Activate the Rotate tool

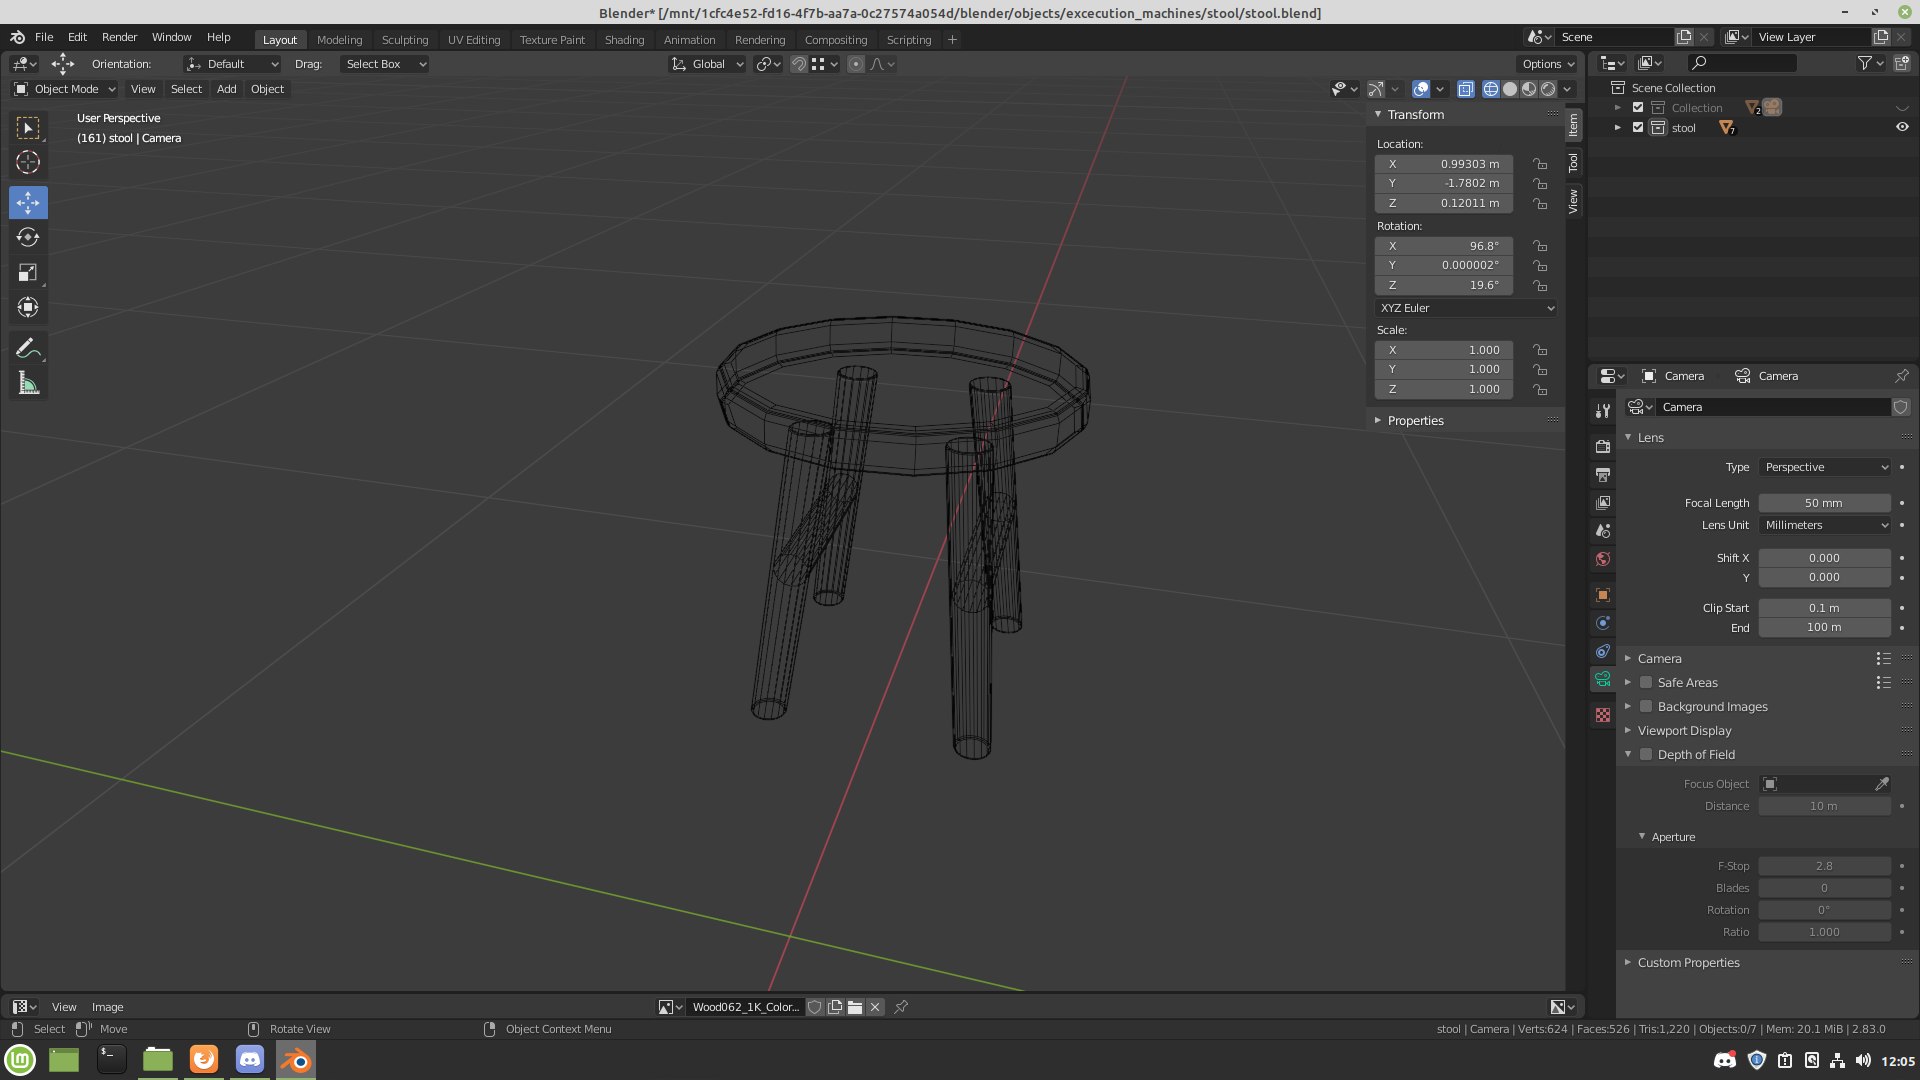click(x=28, y=238)
